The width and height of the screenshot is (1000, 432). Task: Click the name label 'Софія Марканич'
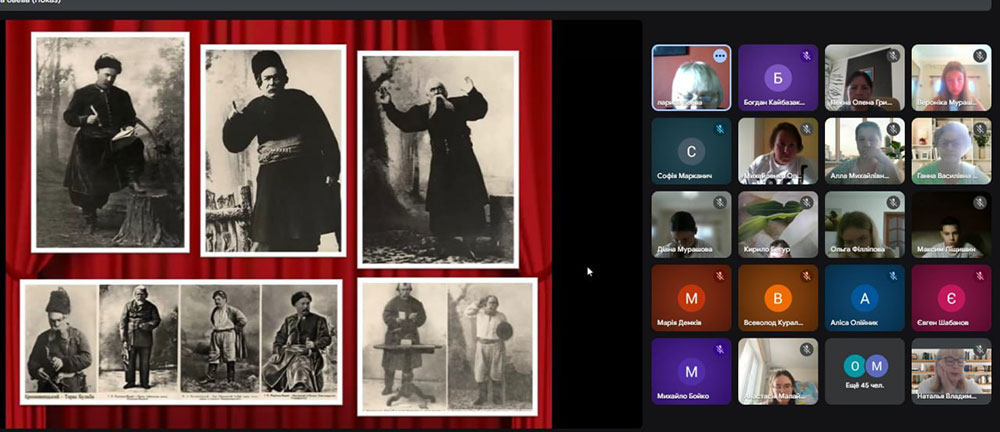pos(684,176)
